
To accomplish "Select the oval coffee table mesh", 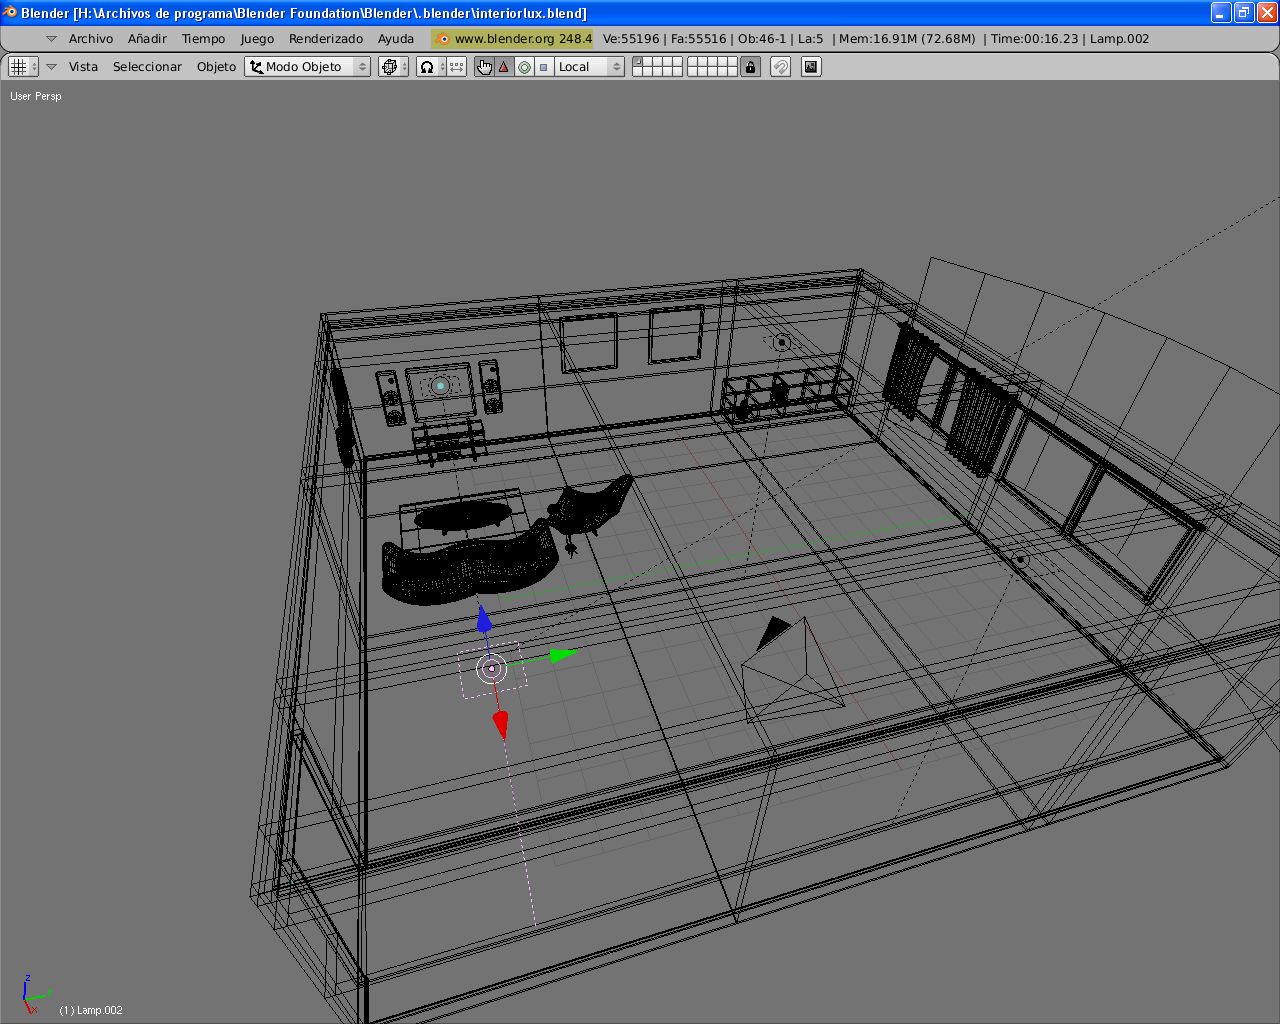I will (x=462, y=516).
